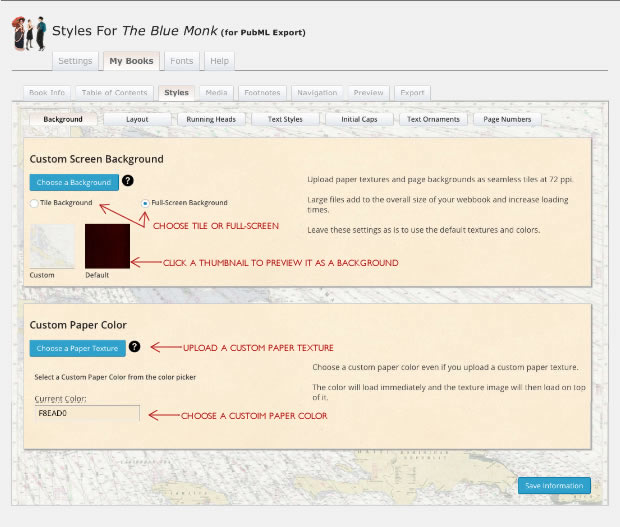Preview the Default dark background thumbnail
The image size is (620, 527).
coord(107,245)
